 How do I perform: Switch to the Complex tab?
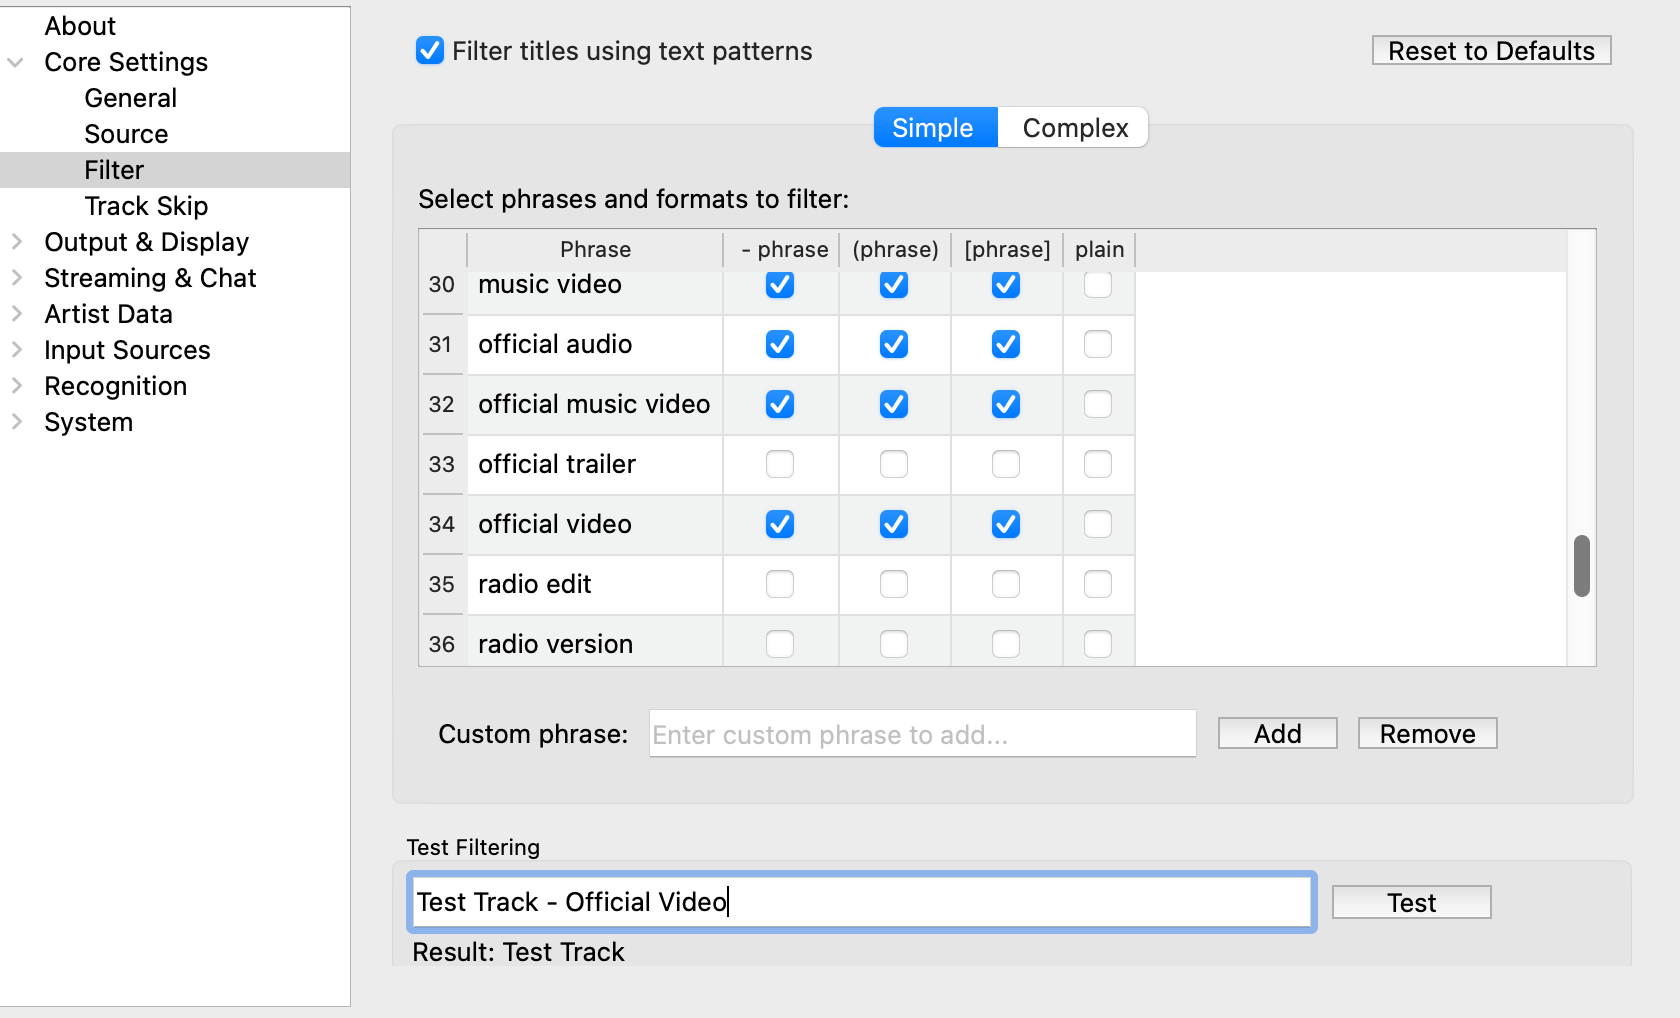[x=1074, y=128]
